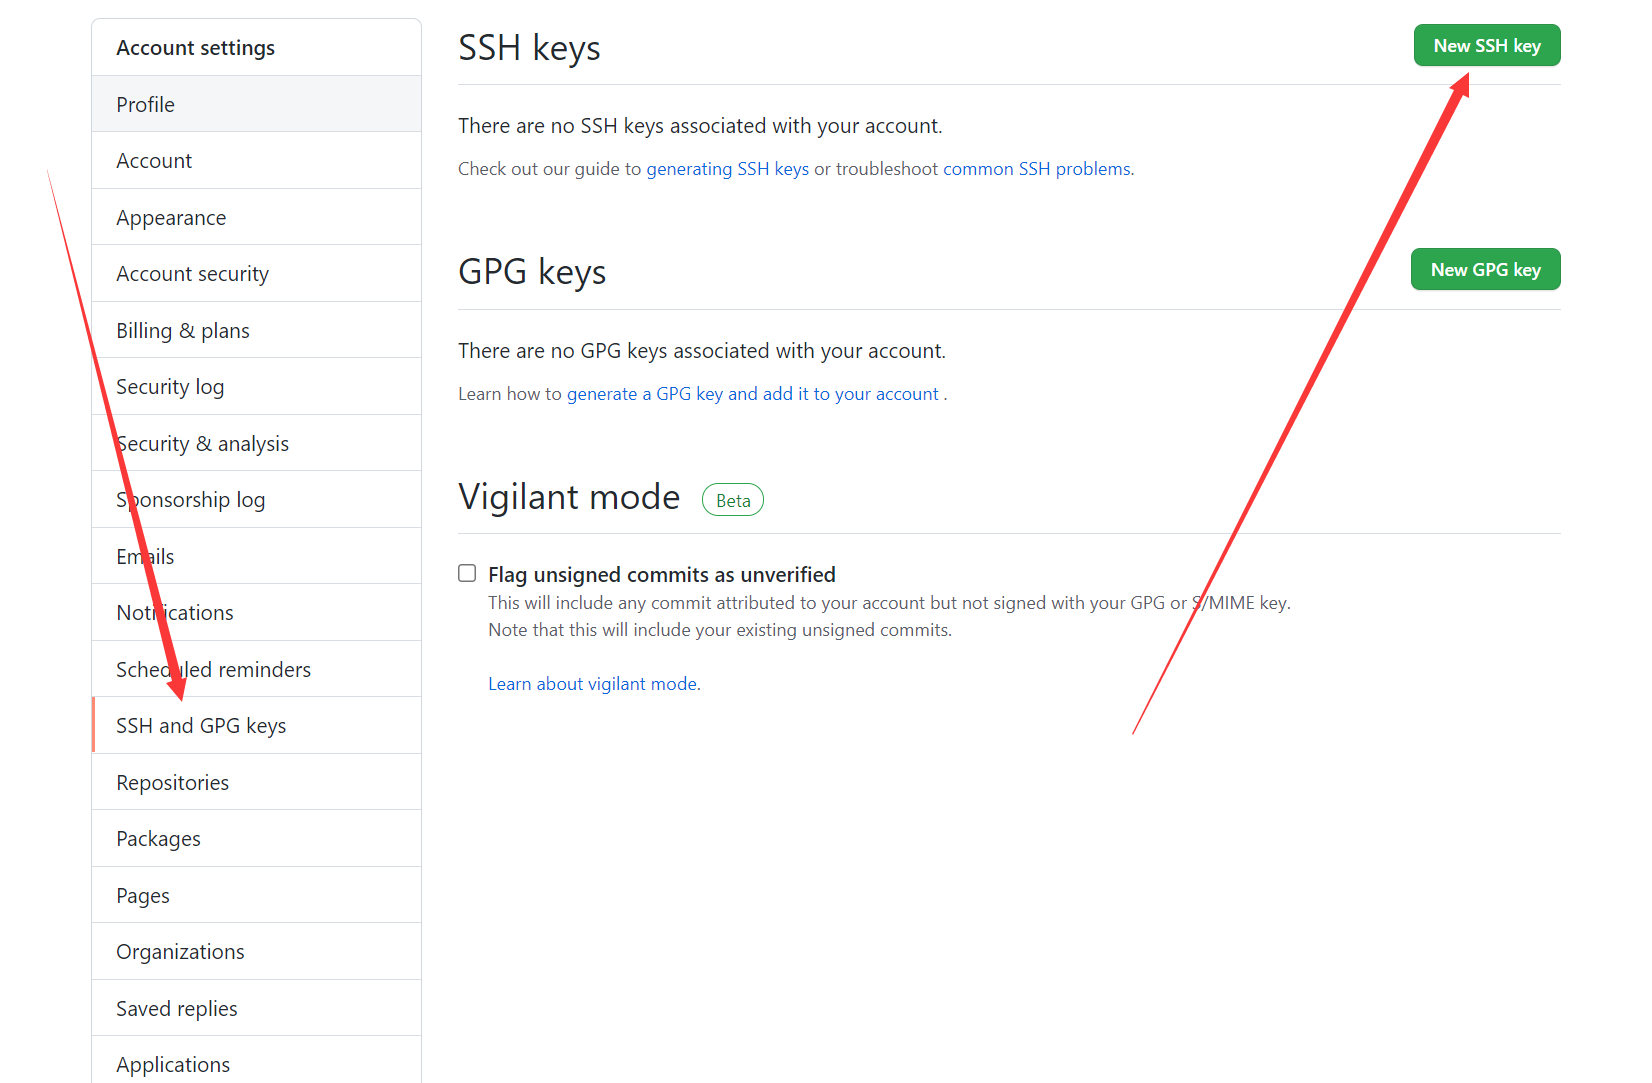Click 'There are no SSH keys' message
This screenshot has height=1083, width=1652.
click(700, 126)
